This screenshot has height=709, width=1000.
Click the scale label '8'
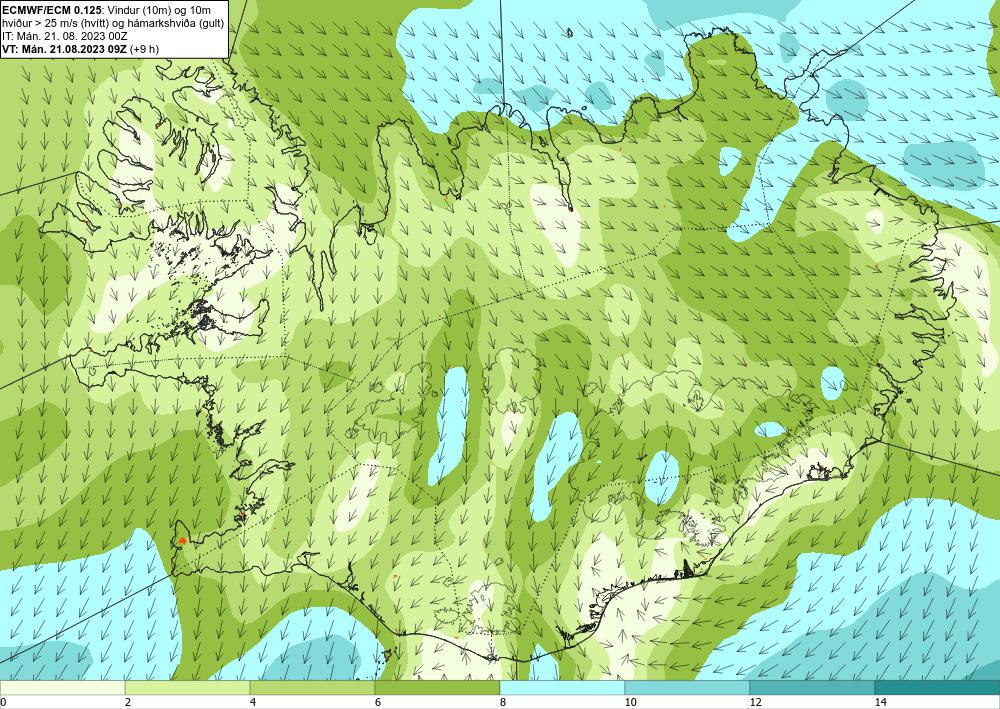coord(503,702)
